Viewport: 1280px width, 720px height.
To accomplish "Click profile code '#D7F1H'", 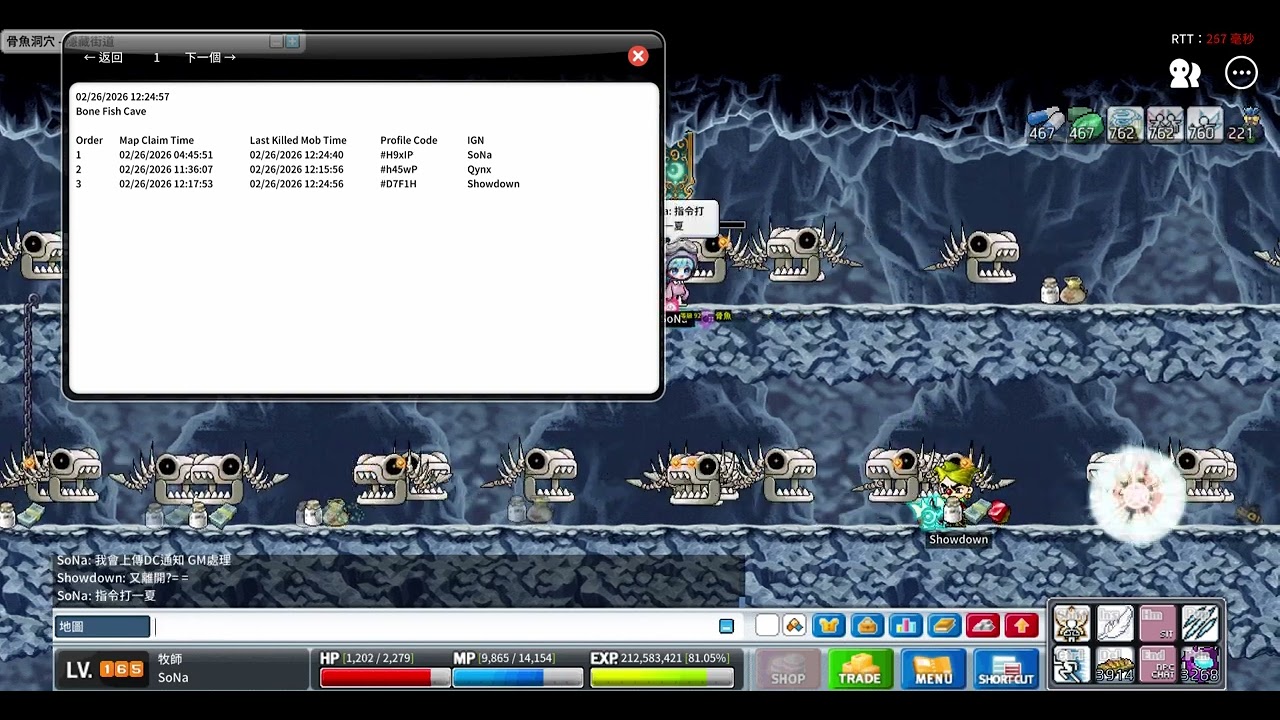I will point(398,184).
